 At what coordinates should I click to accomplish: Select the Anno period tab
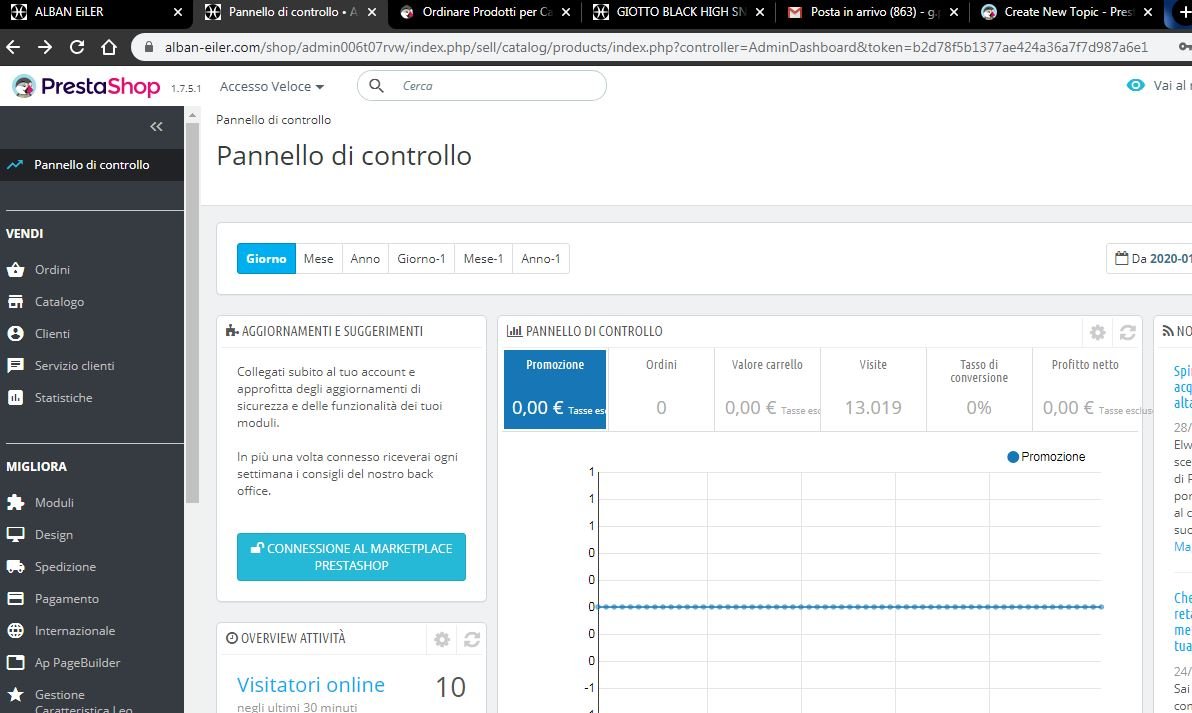click(x=365, y=258)
